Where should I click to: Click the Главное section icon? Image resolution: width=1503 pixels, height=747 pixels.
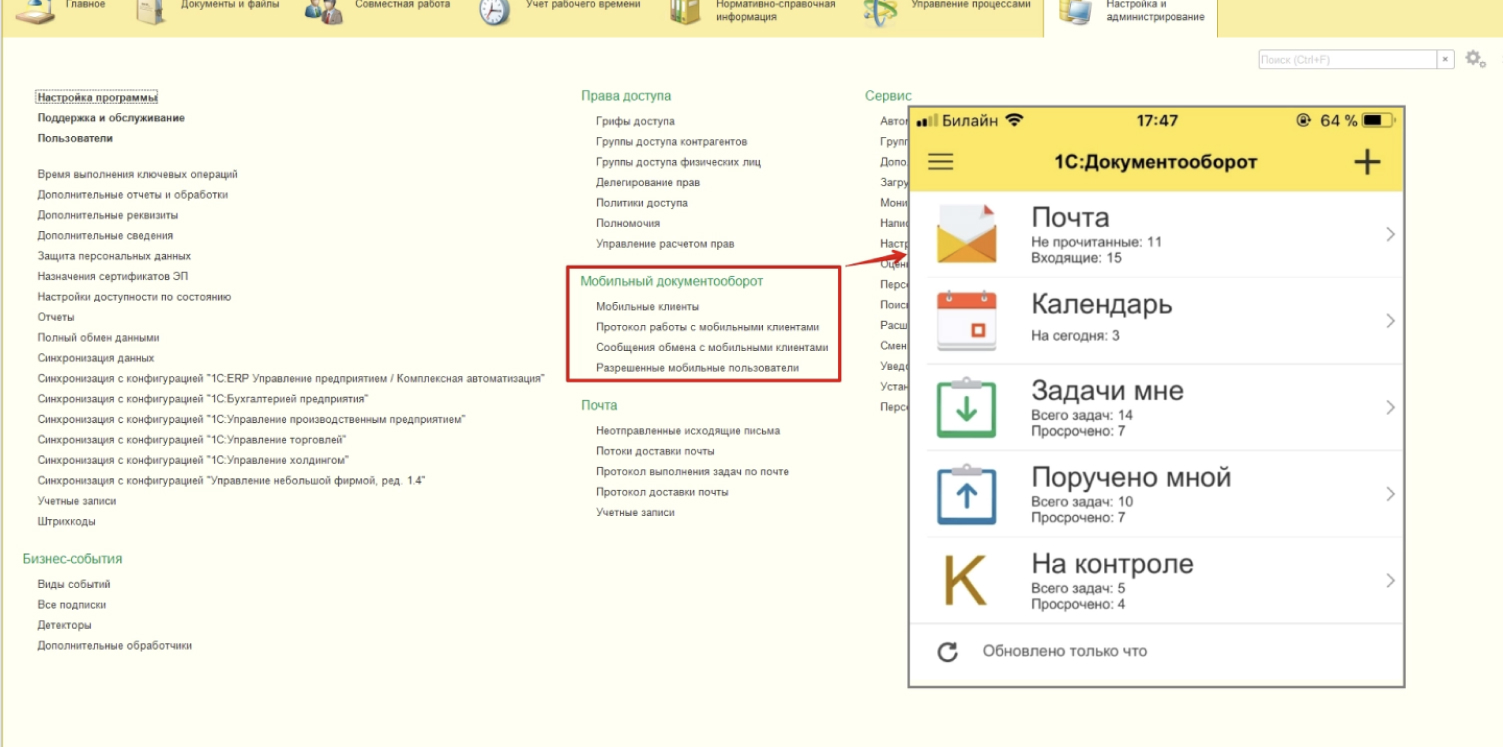[x=35, y=11]
